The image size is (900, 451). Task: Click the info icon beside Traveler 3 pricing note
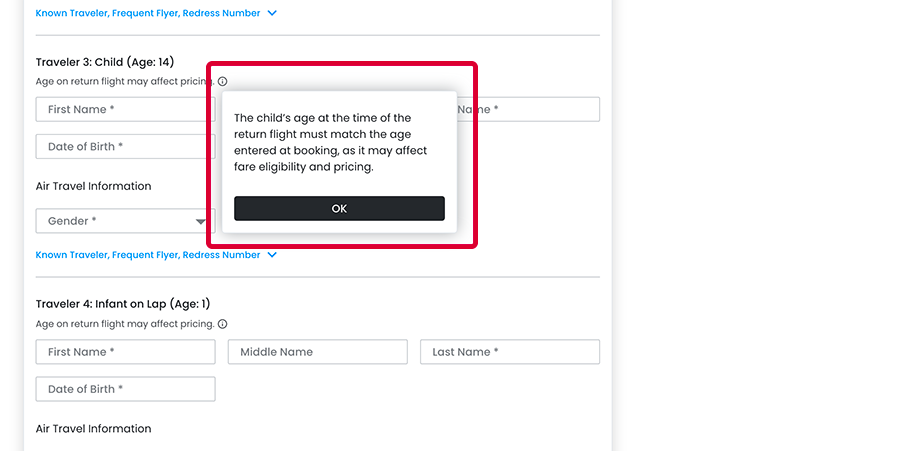[x=223, y=81]
